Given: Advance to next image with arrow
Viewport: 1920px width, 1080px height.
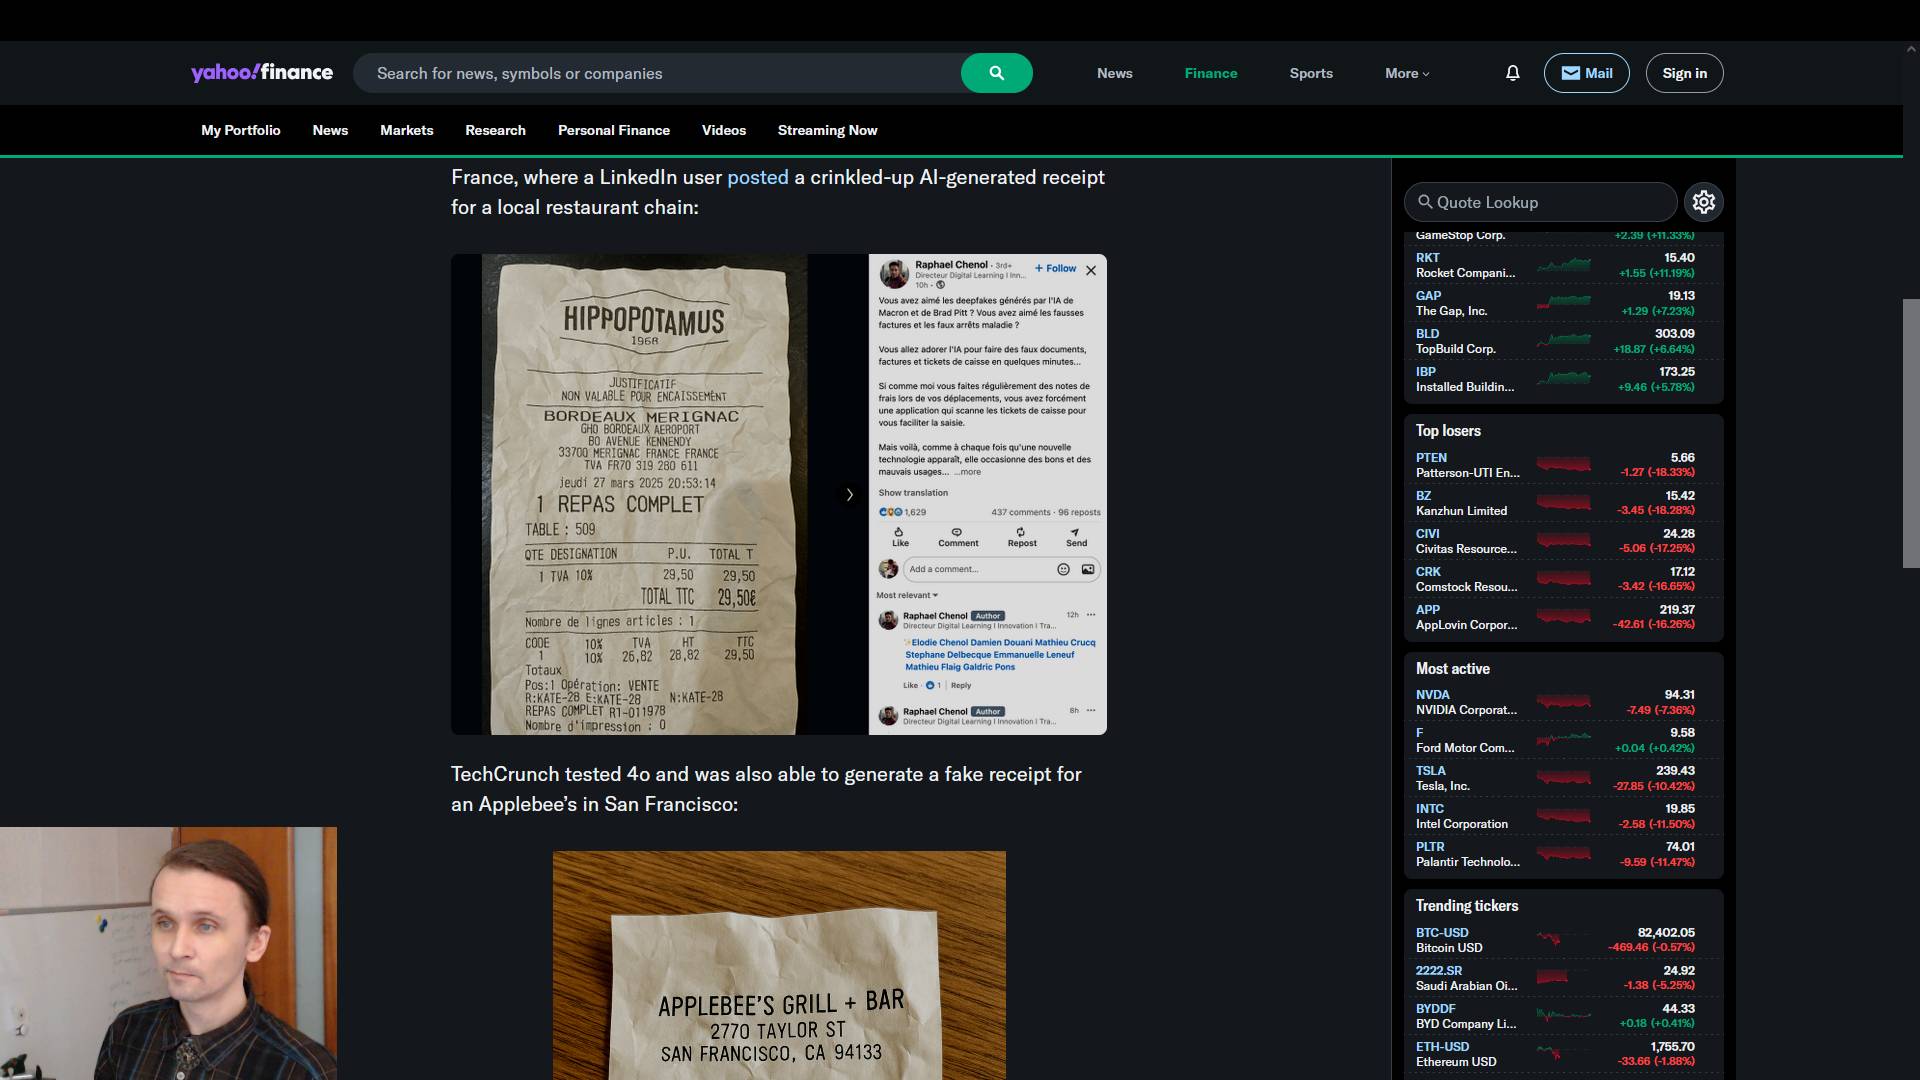Looking at the screenshot, I should (849, 495).
